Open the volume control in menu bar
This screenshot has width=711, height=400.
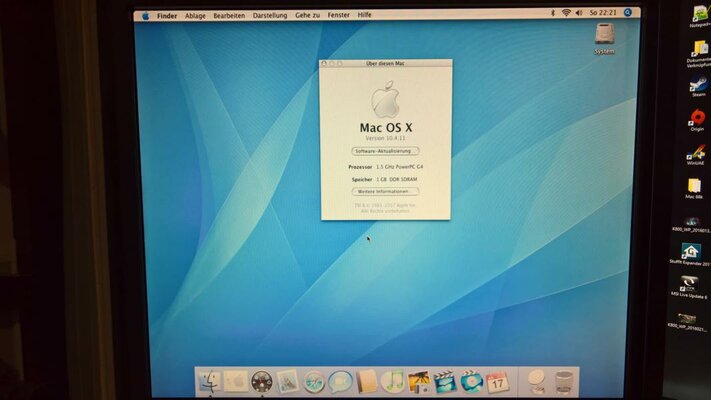[x=580, y=13]
